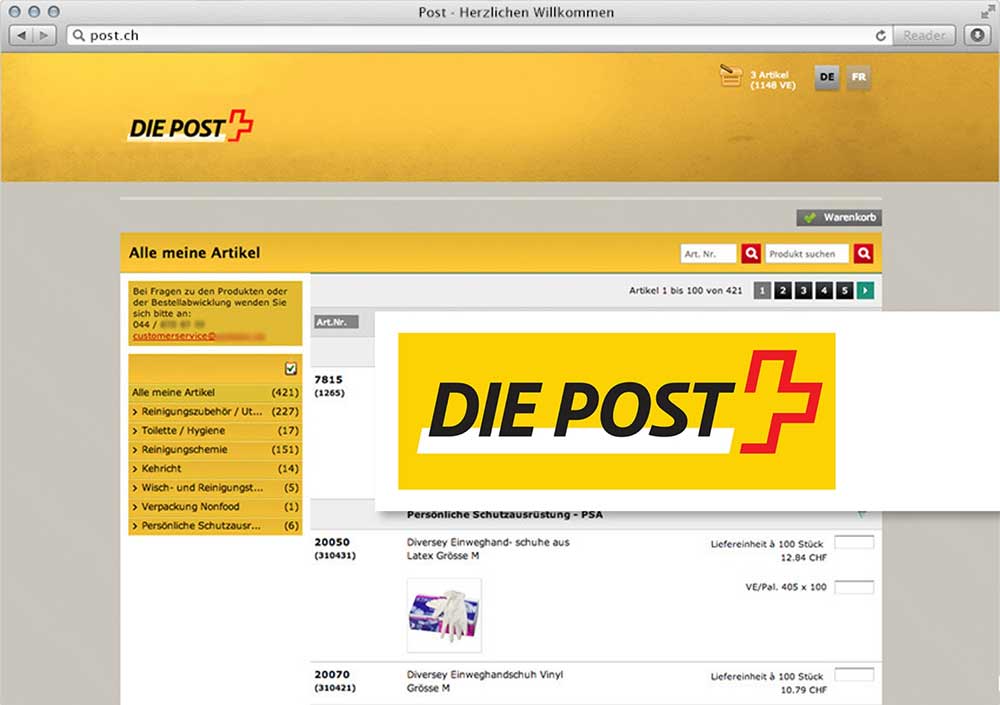1000x705 pixels.
Task: Click the Reader button in the address bar
Action: [924, 35]
